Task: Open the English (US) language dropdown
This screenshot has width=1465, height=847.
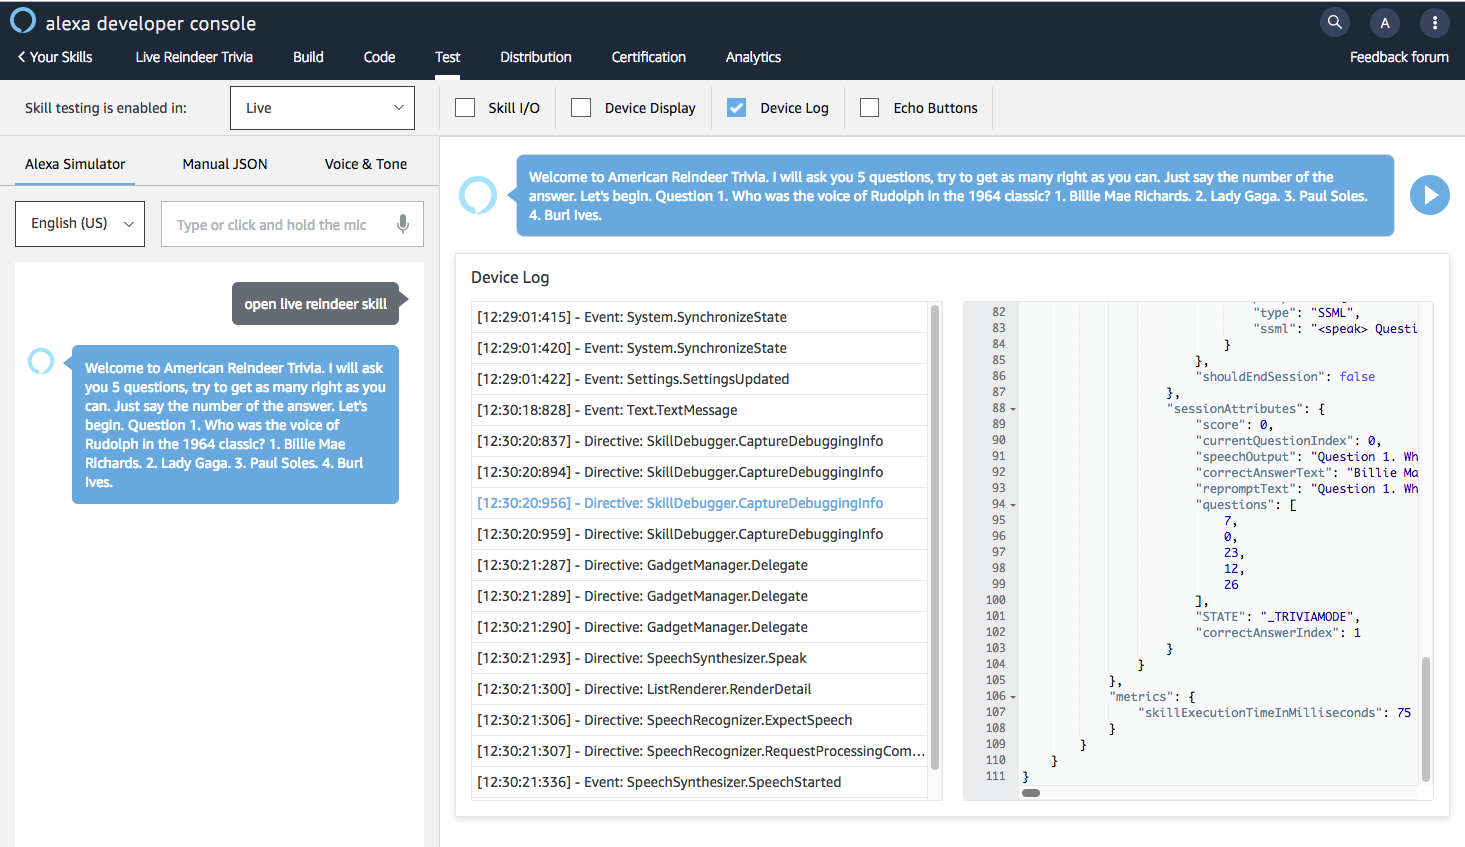Action: (80, 224)
